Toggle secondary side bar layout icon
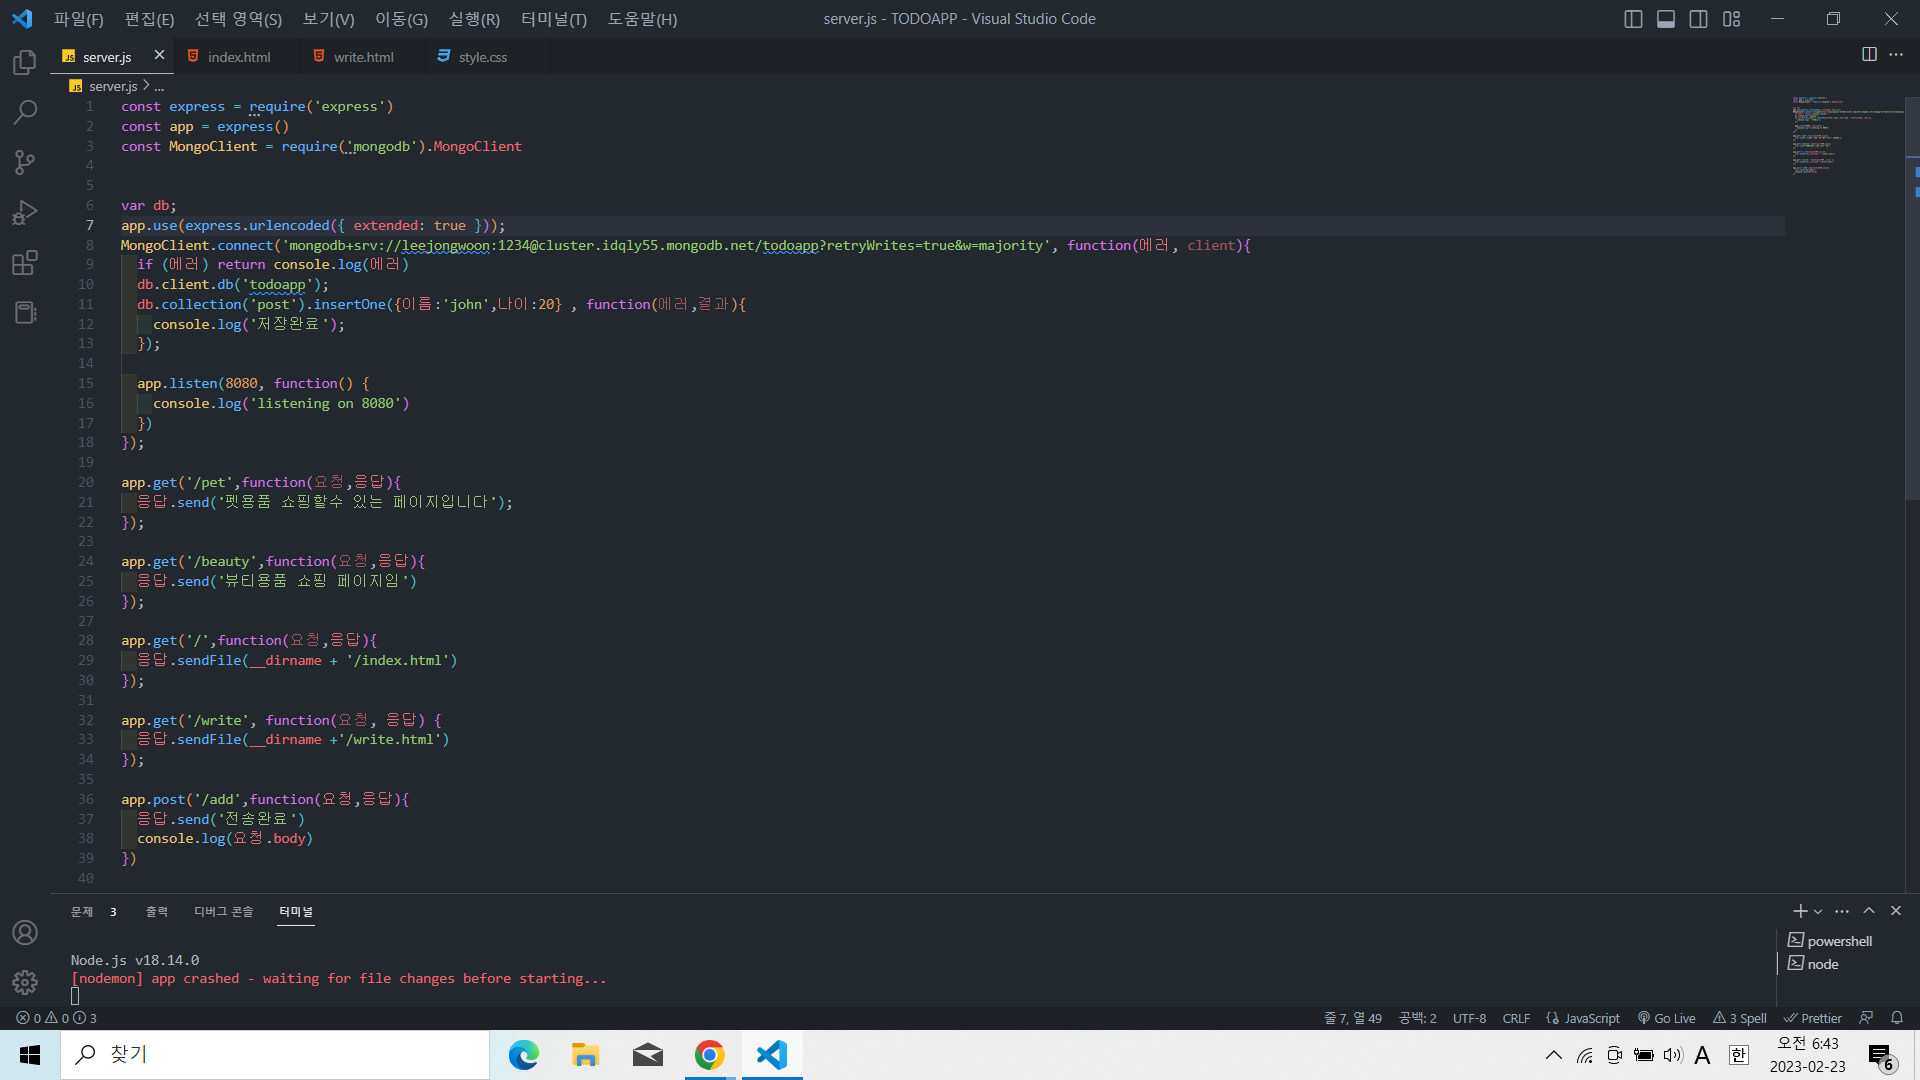Image resolution: width=1920 pixels, height=1080 pixels. click(x=1698, y=19)
